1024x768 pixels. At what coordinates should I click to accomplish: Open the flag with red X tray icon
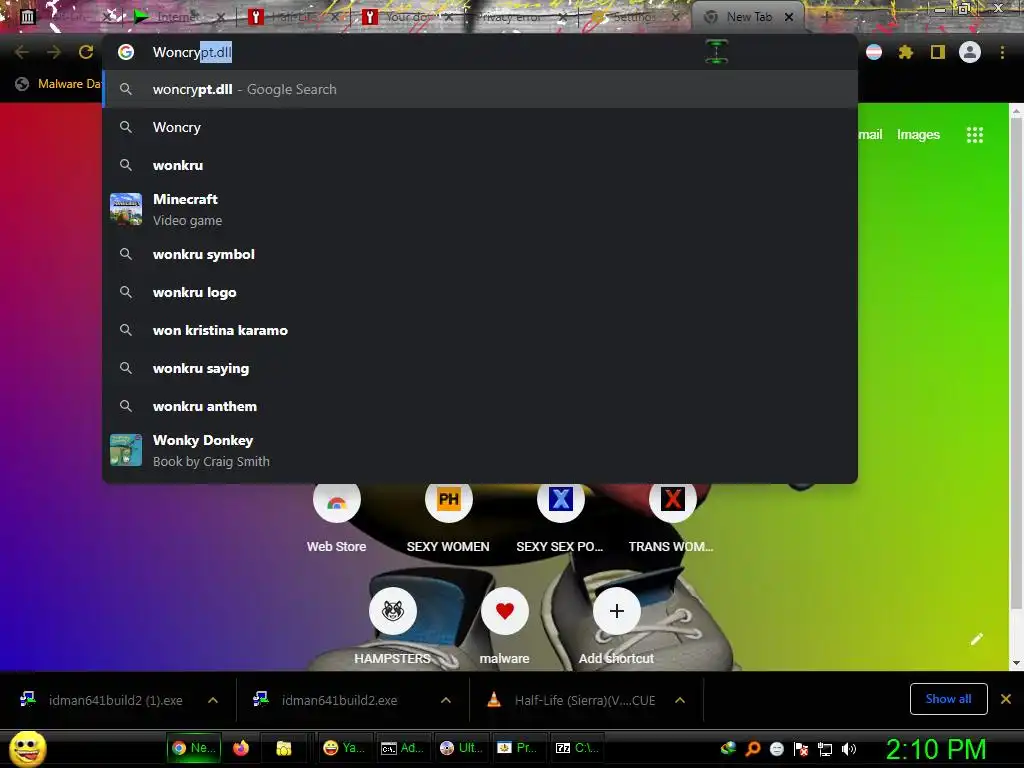point(801,749)
